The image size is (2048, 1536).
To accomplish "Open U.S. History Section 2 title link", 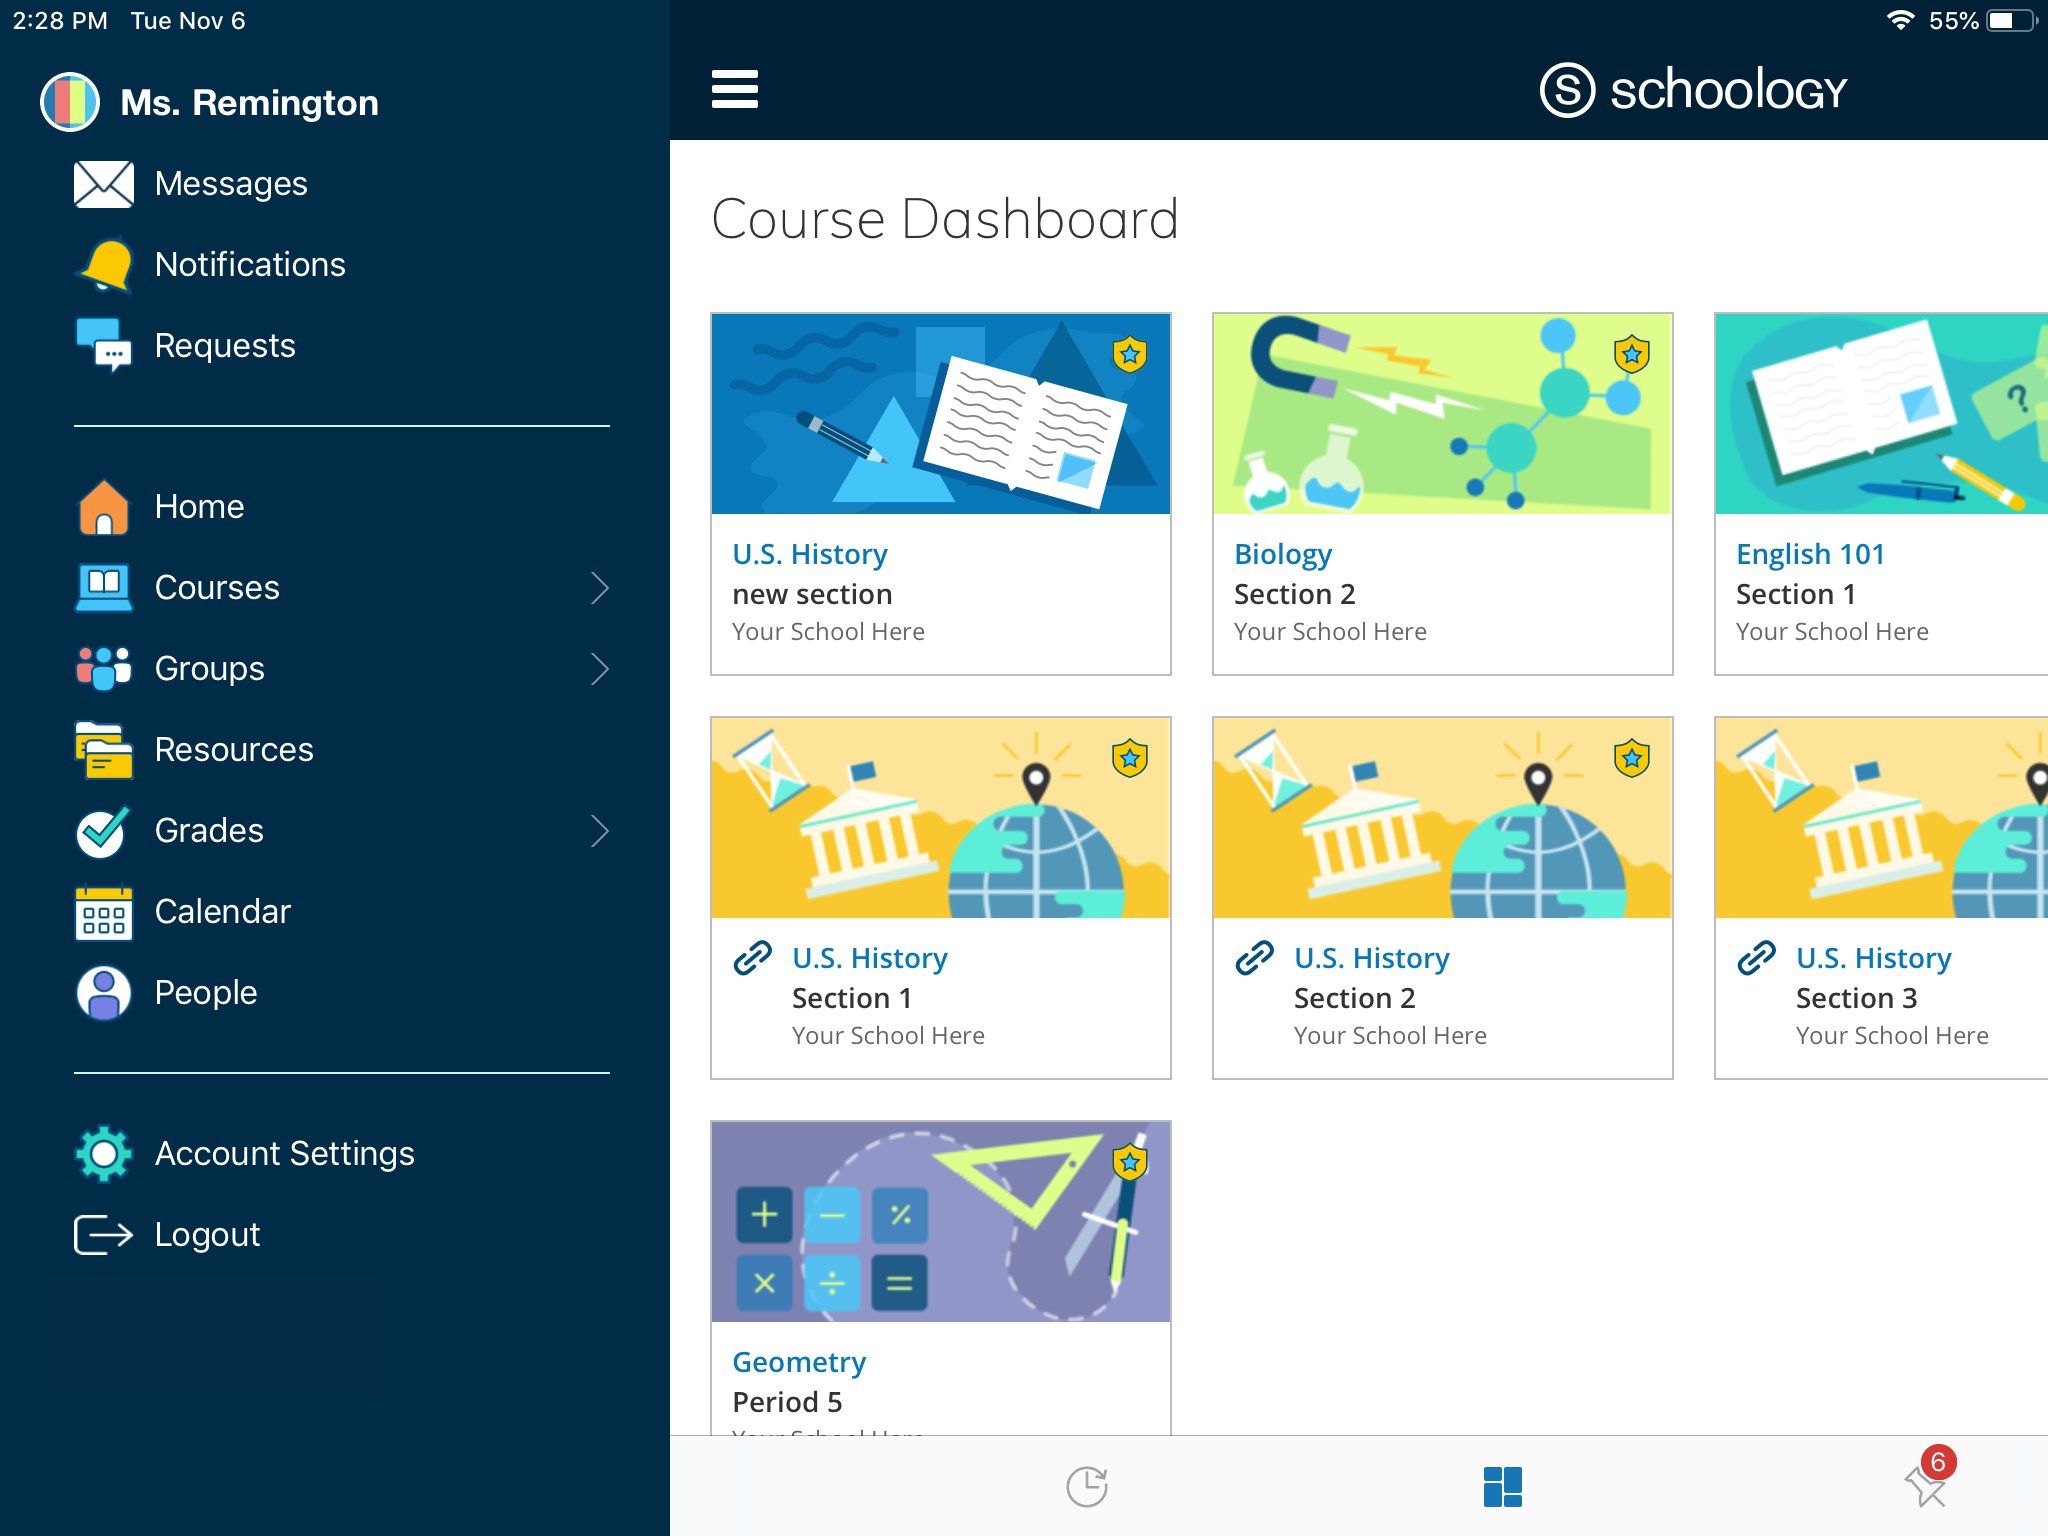I will [1371, 958].
